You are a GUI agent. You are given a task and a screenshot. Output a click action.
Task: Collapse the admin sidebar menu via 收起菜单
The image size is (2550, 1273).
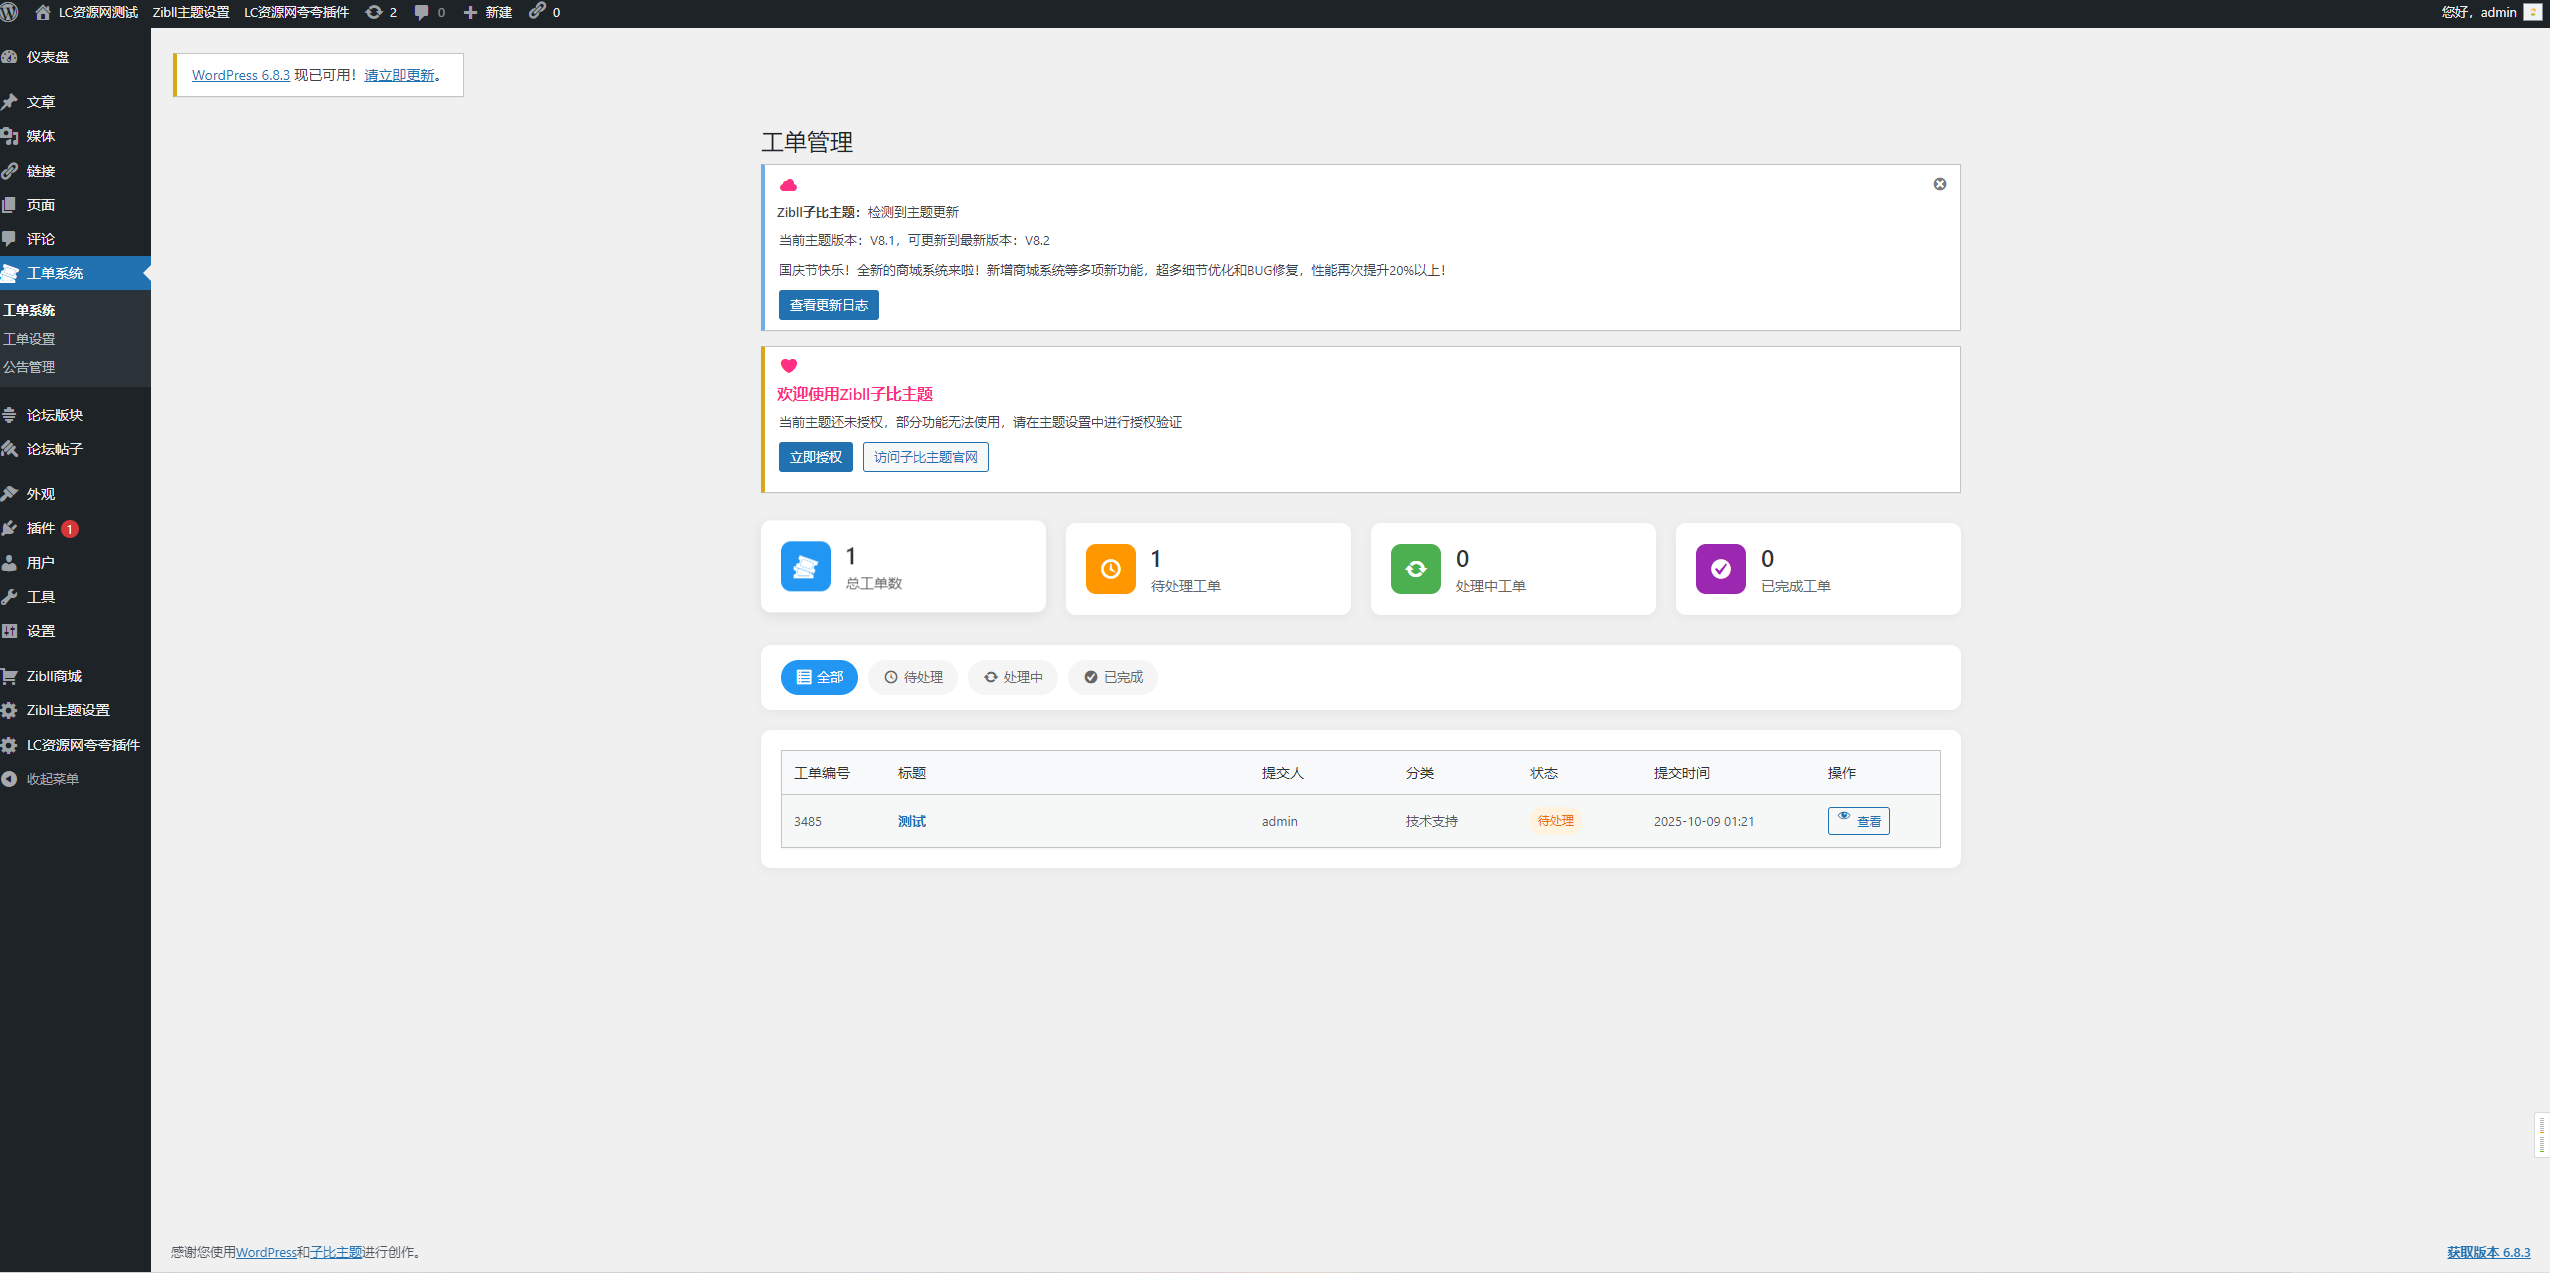pyautogui.click(x=52, y=779)
